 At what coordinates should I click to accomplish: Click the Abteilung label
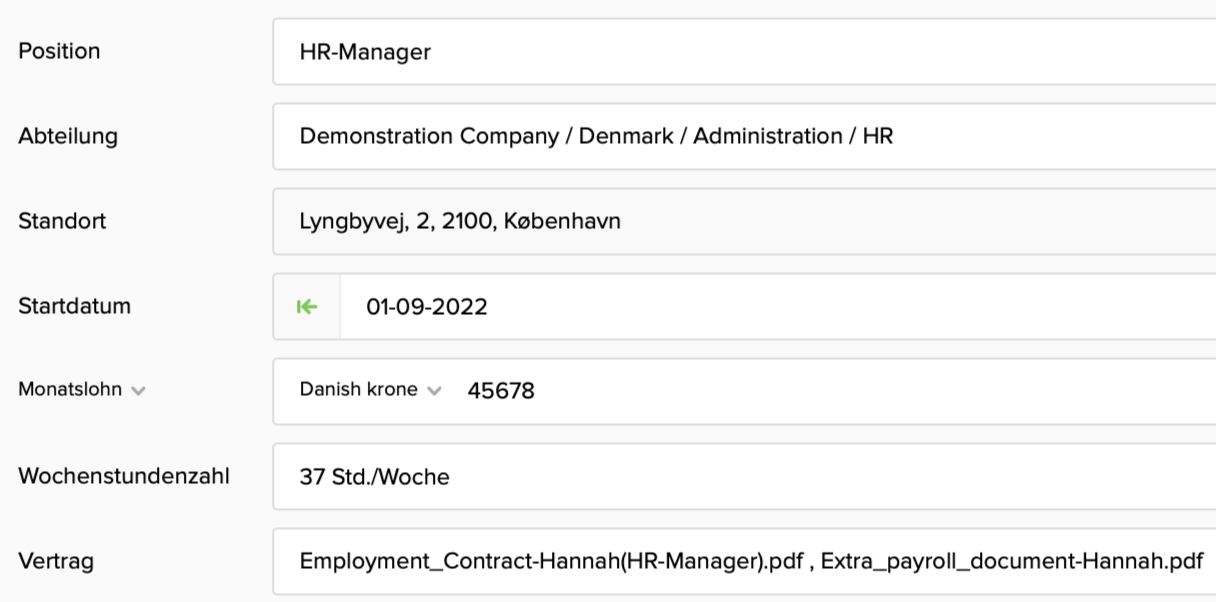(68, 136)
